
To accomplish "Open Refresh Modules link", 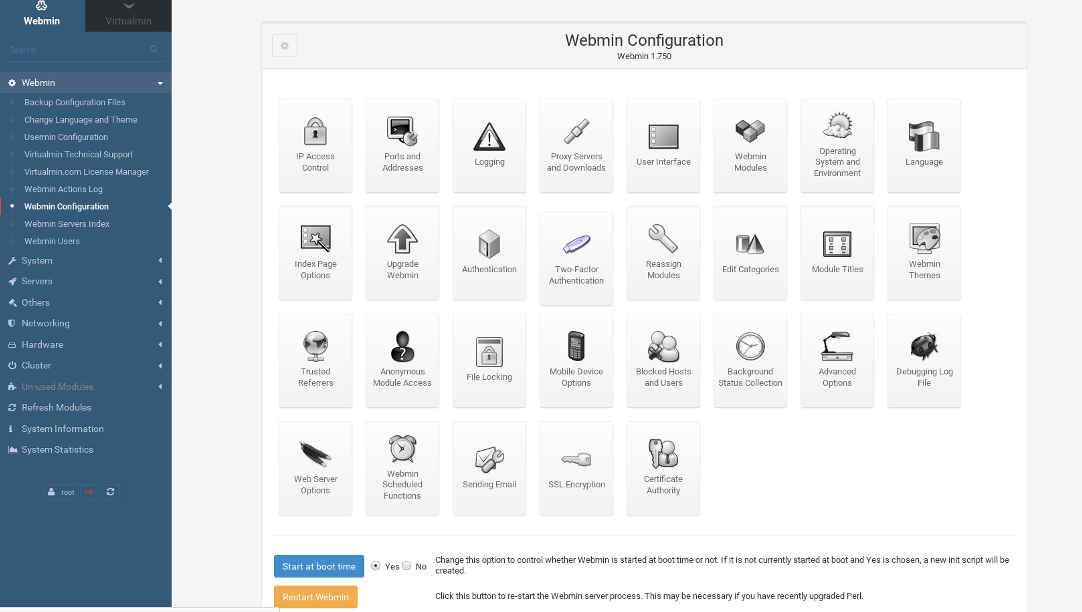I will (x=56, y=408).
